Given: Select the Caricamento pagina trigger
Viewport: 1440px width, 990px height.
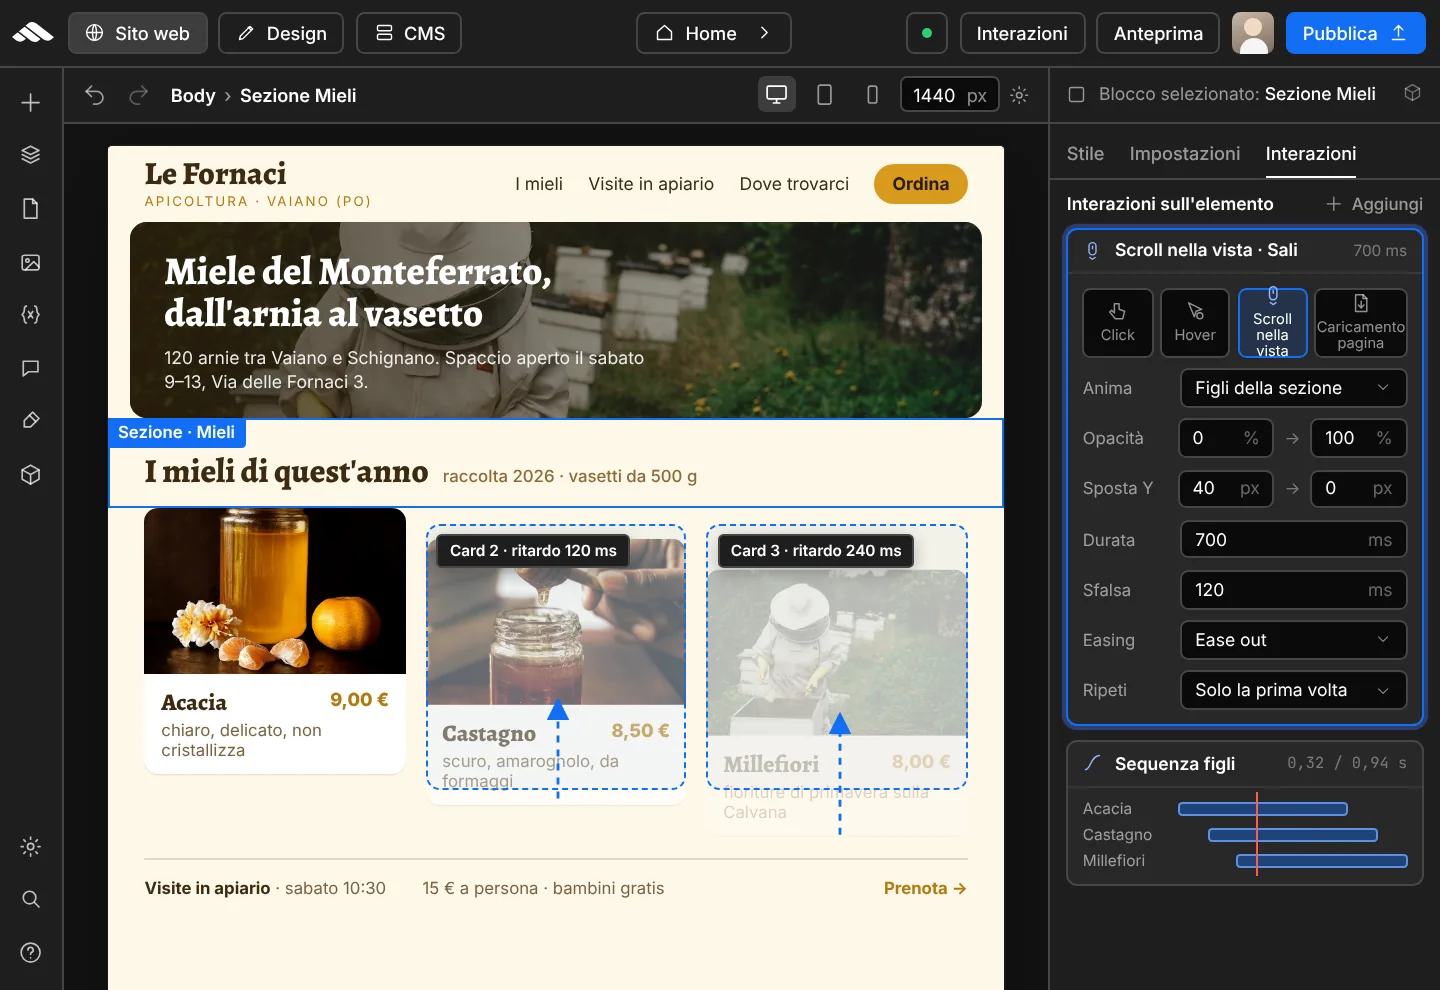Looking at the screenshot, I should point(1361,323).
